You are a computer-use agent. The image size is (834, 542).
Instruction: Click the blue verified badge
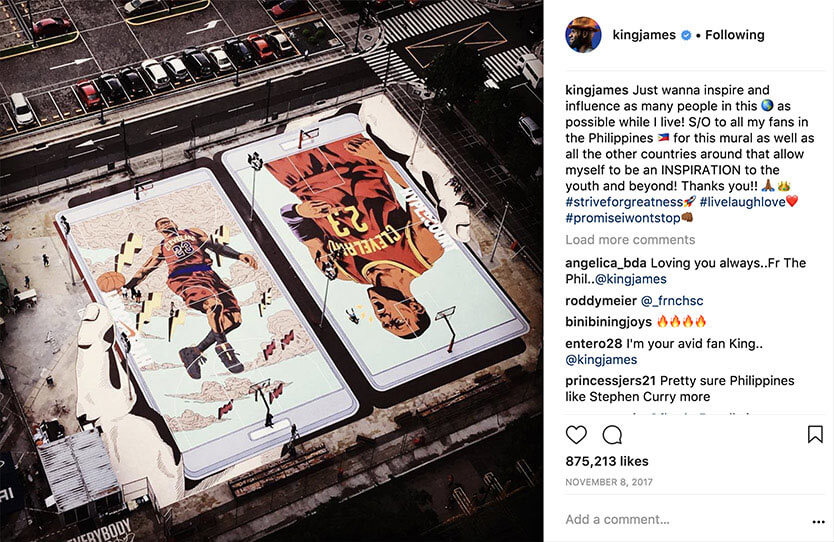click(686, 35)
